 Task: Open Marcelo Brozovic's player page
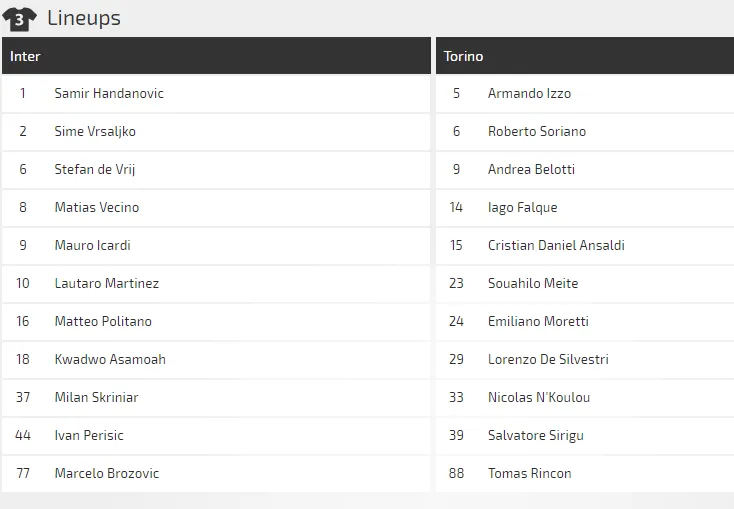tap(106, 473)
